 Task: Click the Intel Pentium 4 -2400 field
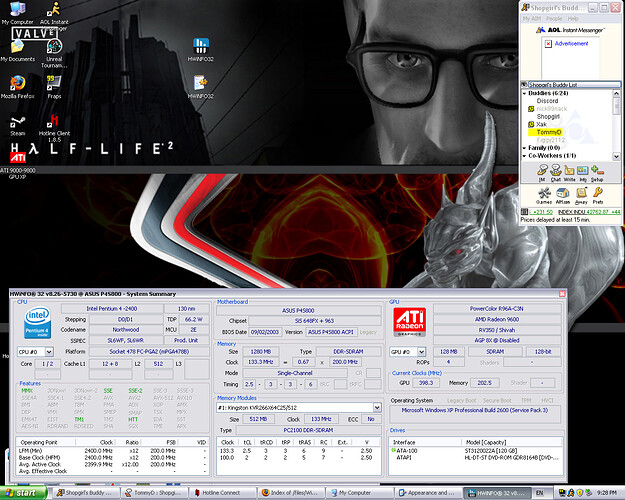tap(112, 309)
